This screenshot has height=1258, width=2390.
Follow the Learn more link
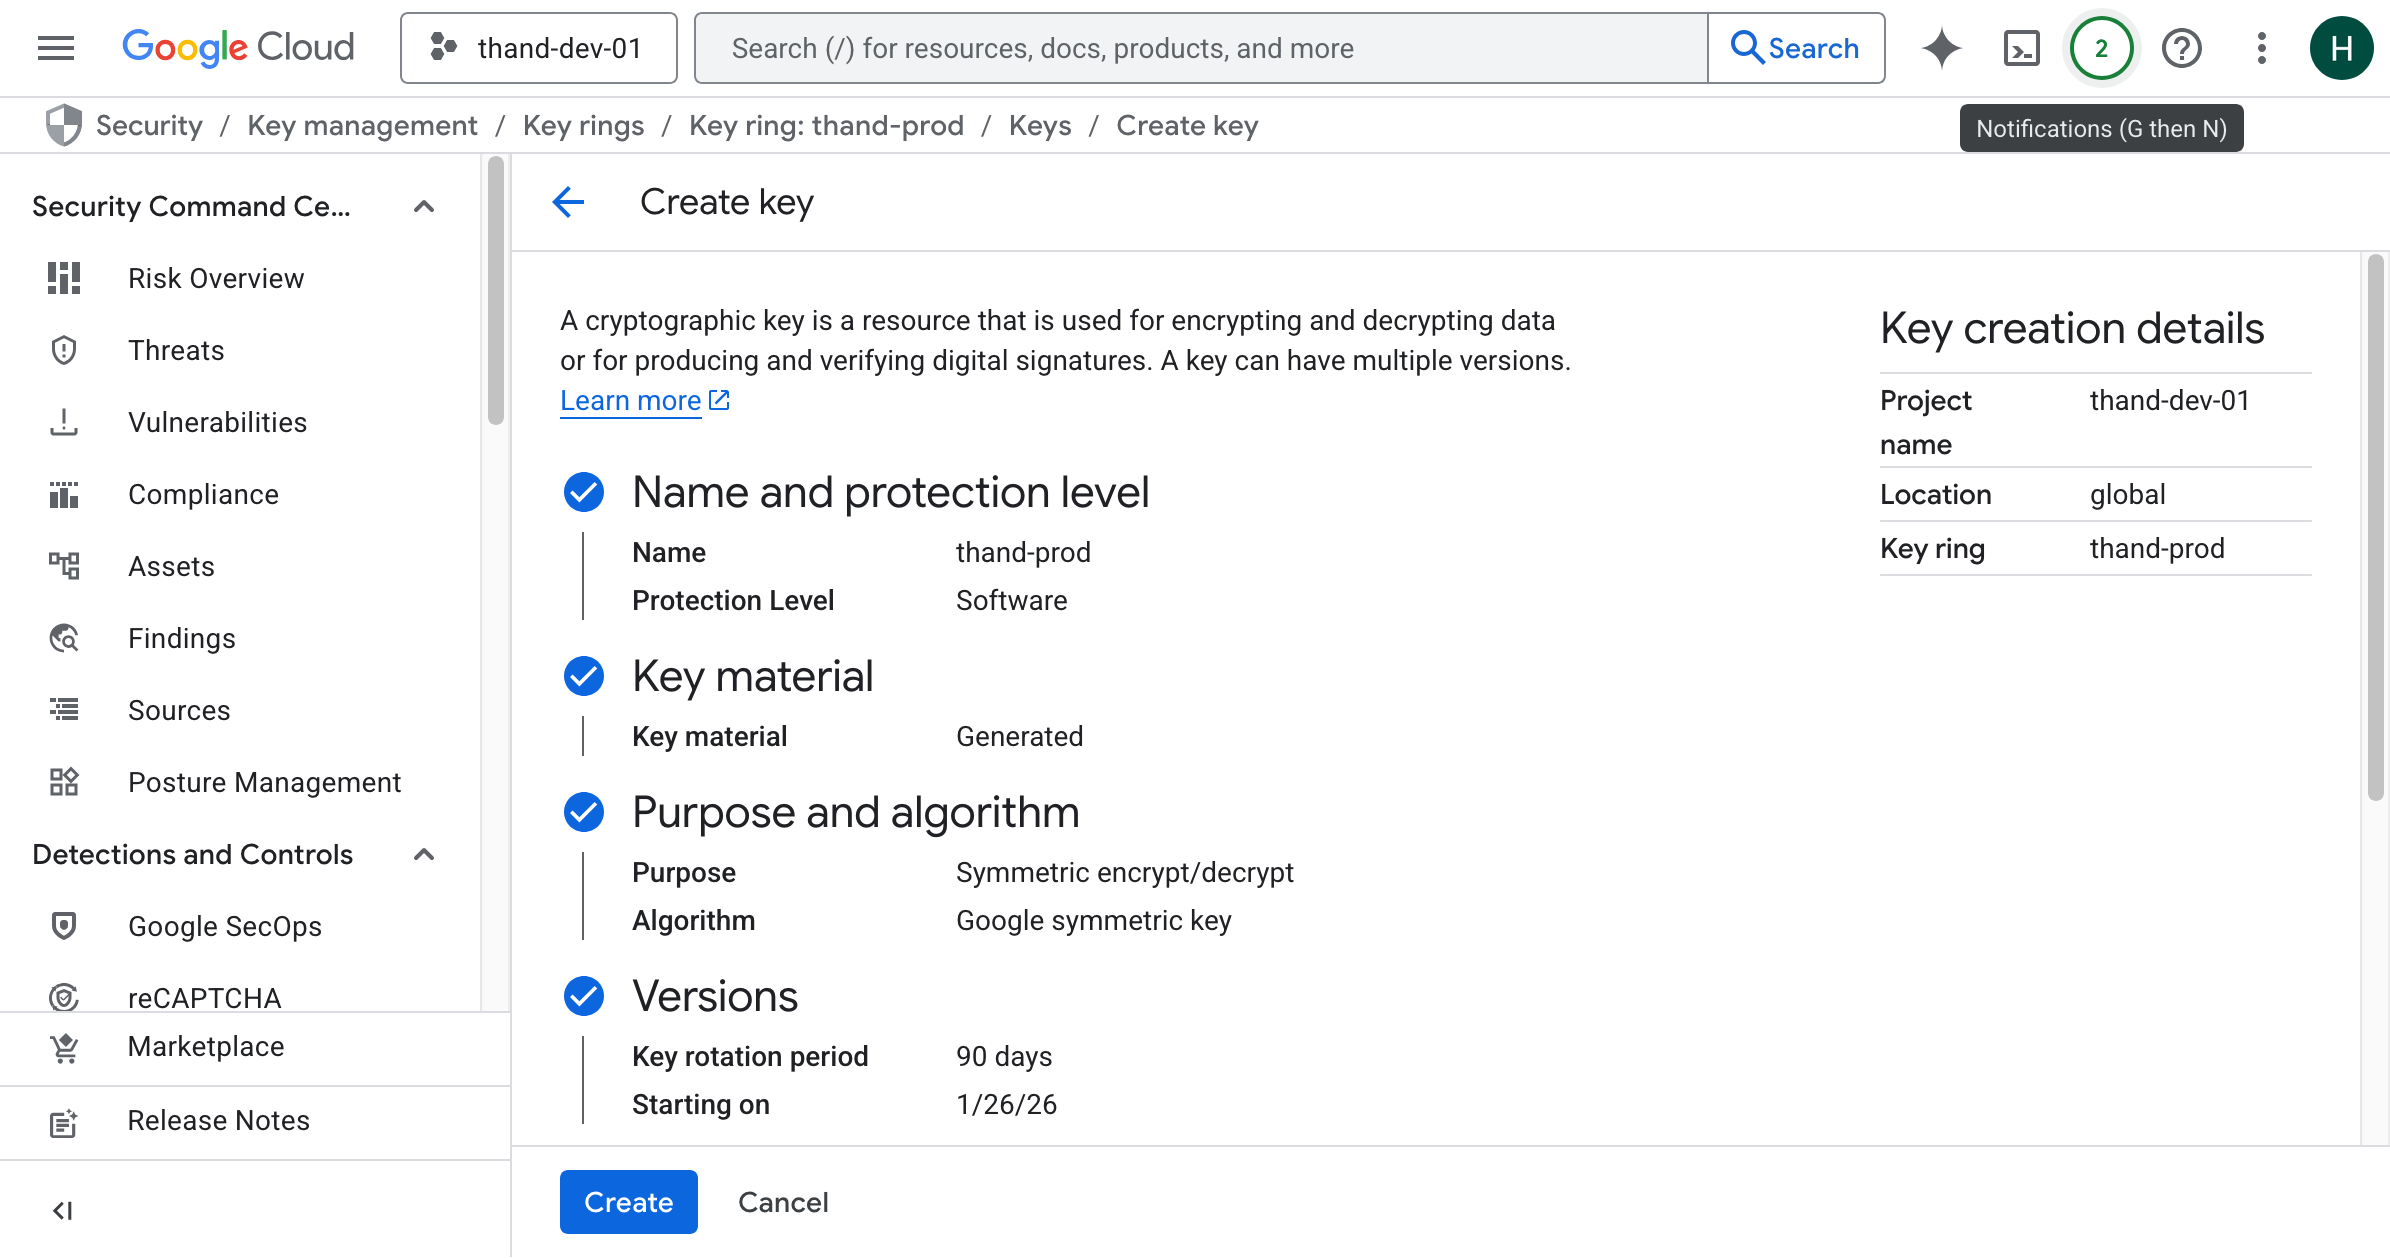[630, 401]
